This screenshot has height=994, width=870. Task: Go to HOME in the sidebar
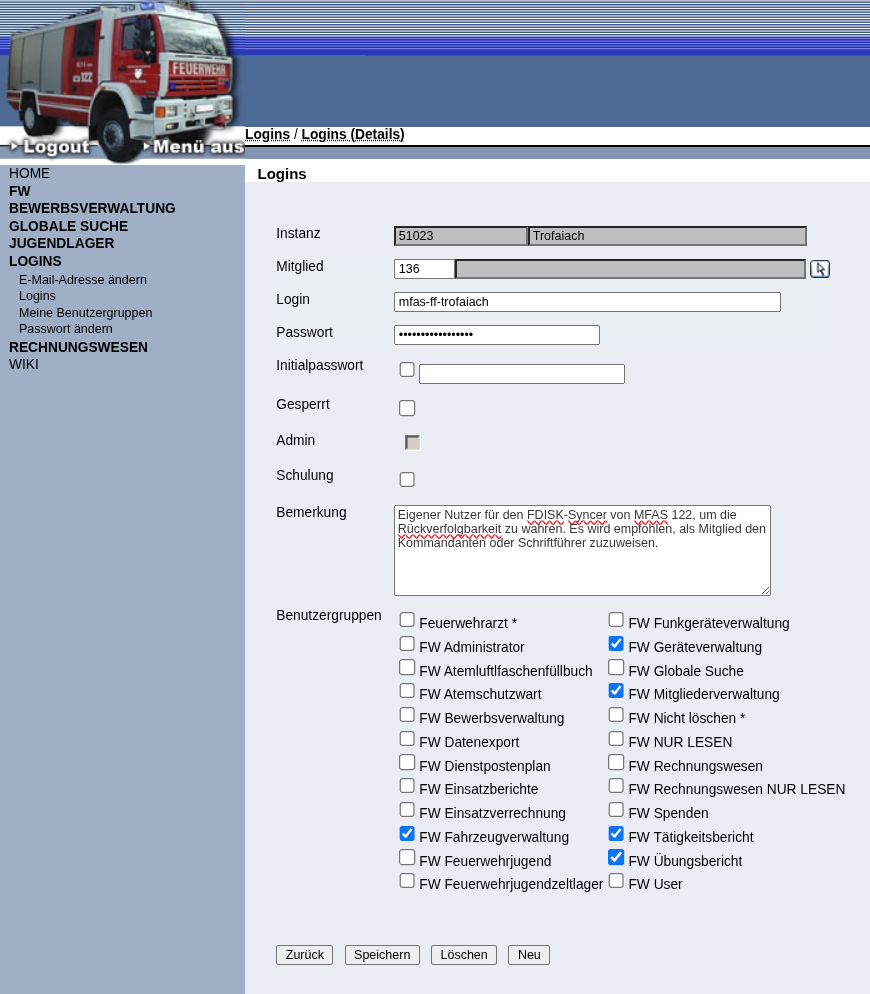tap(29, 174)
